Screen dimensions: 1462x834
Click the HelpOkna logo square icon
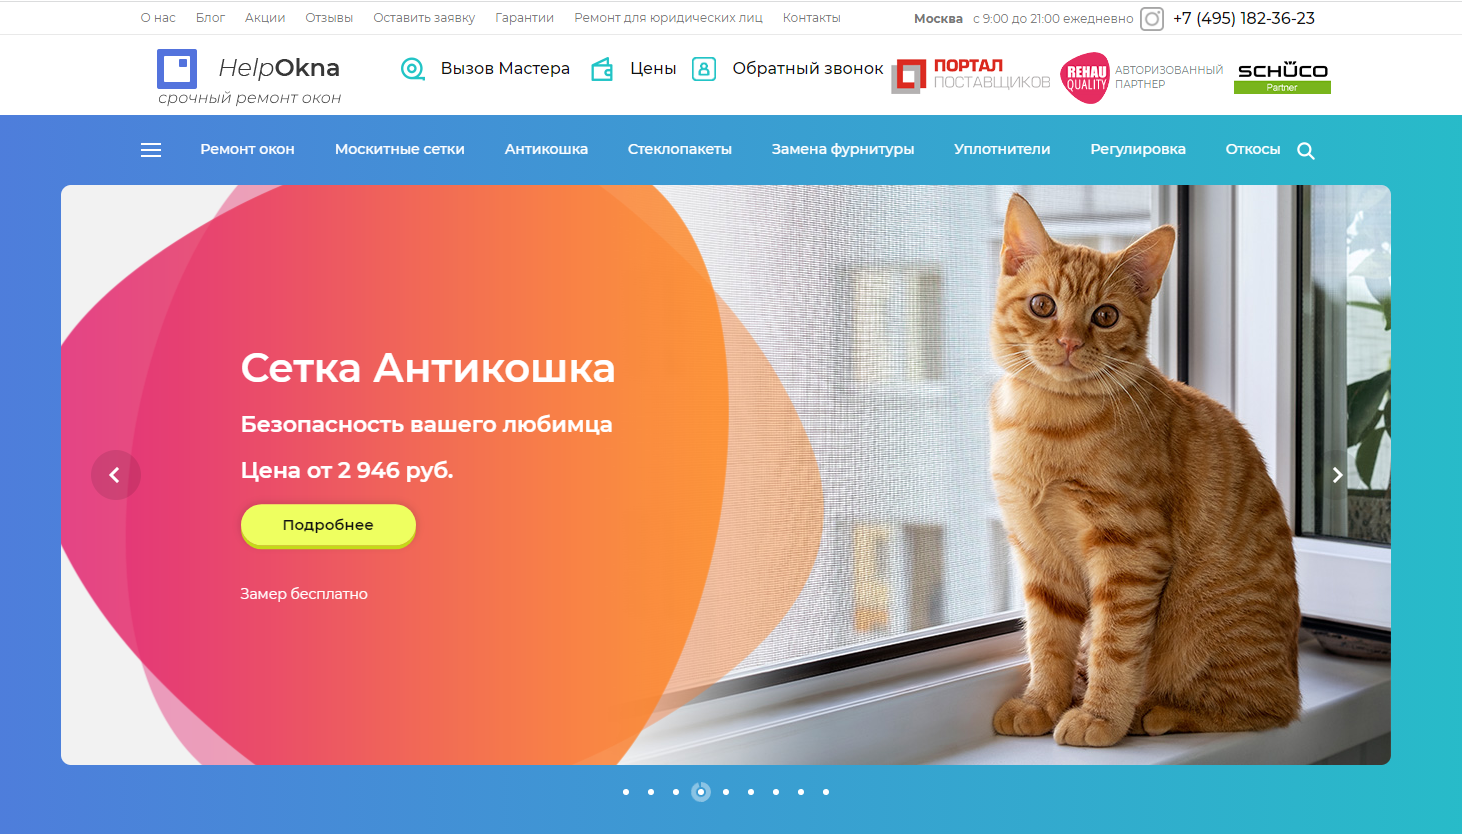[x=177, y=69]
